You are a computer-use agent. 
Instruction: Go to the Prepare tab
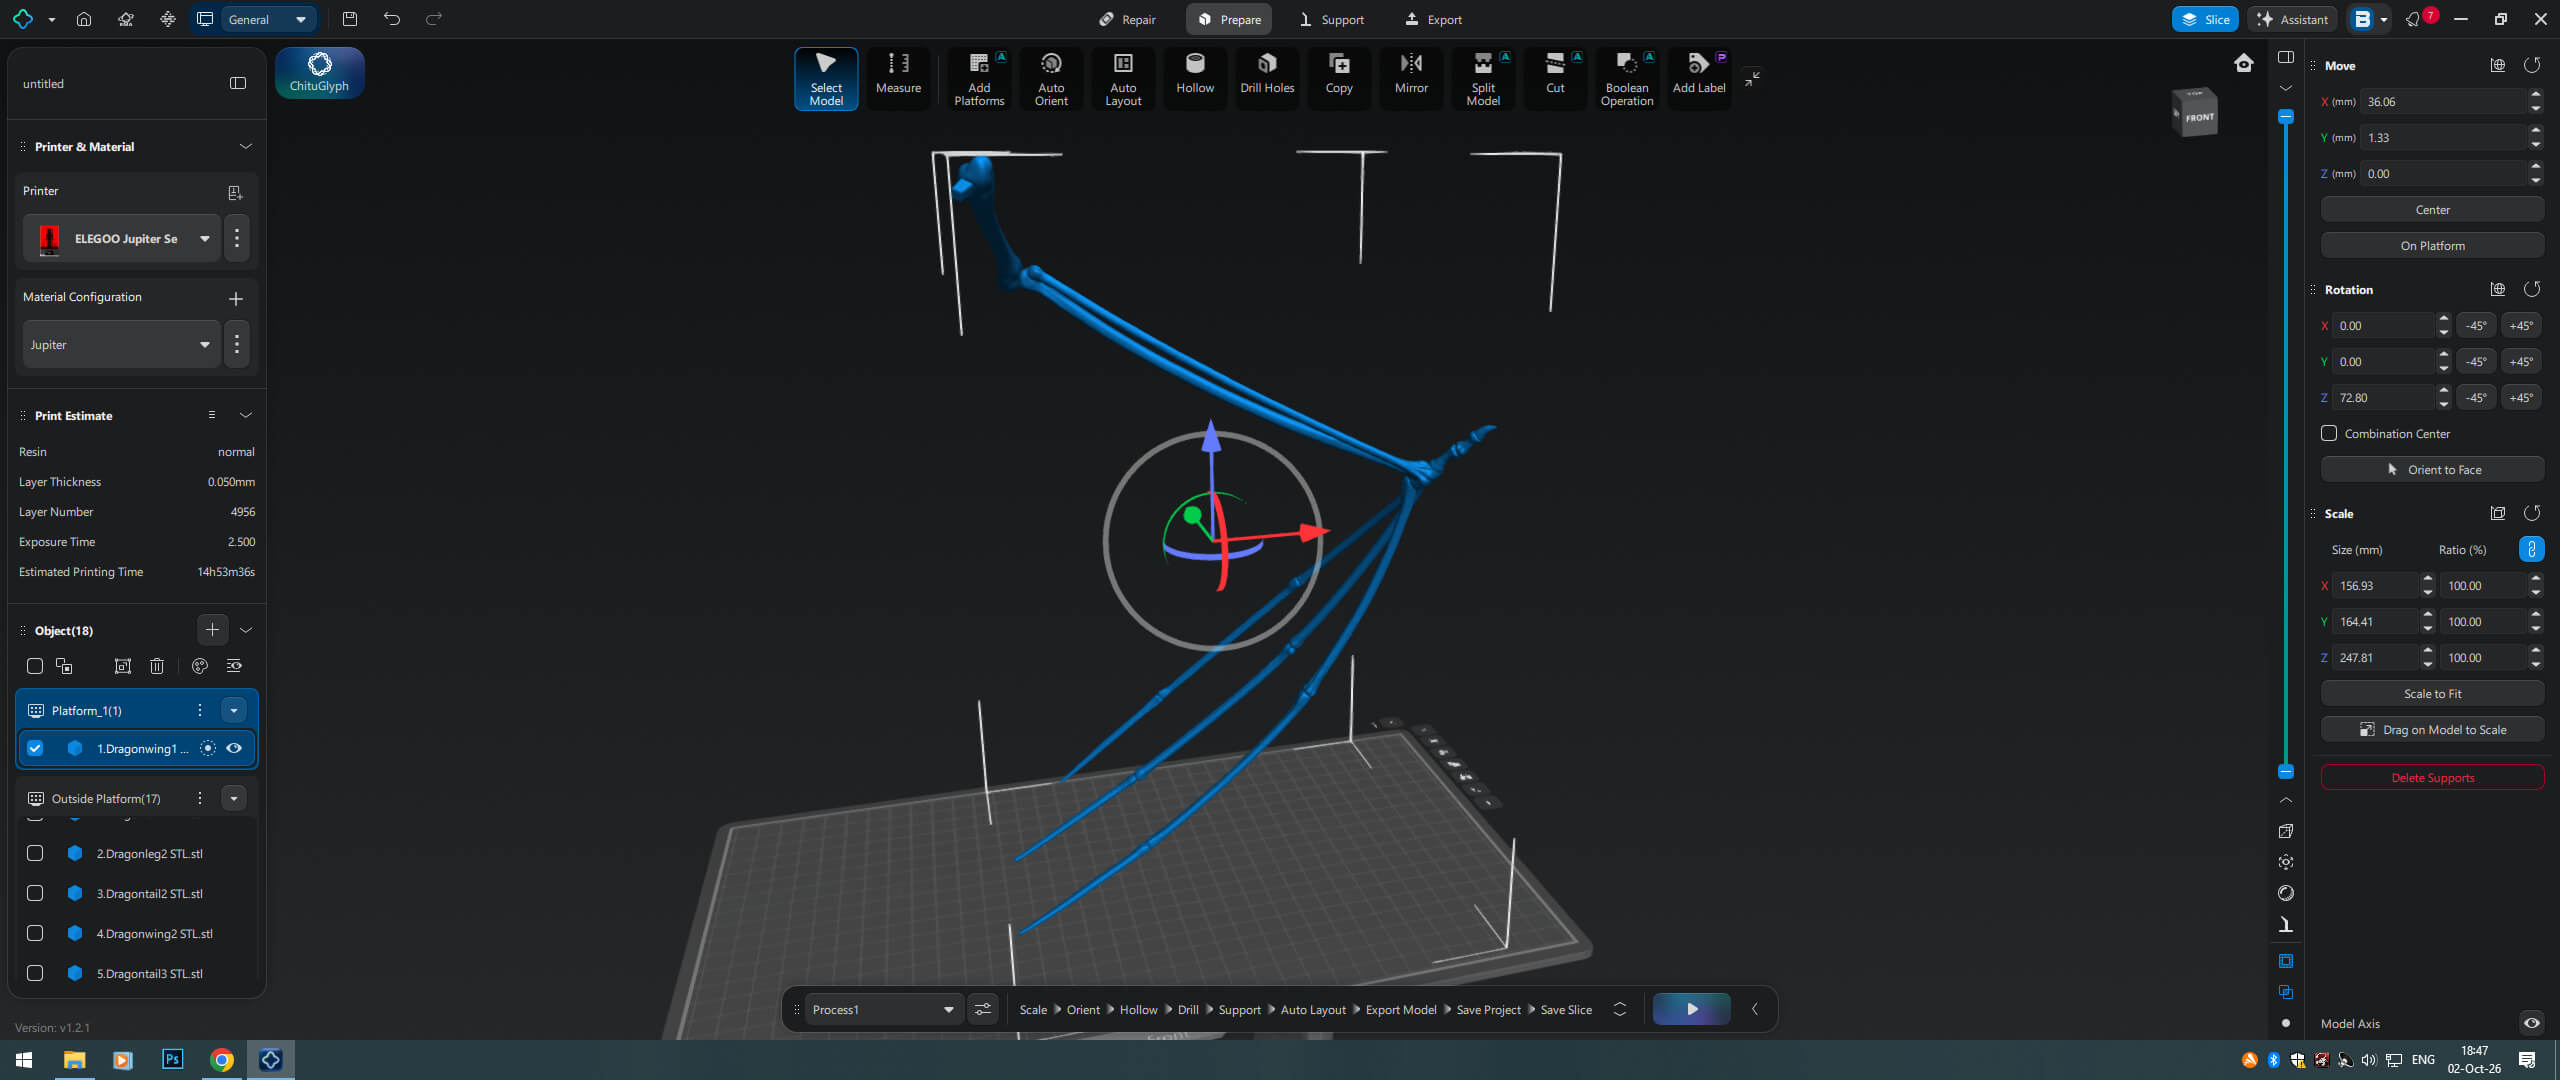click(1229, 19)
